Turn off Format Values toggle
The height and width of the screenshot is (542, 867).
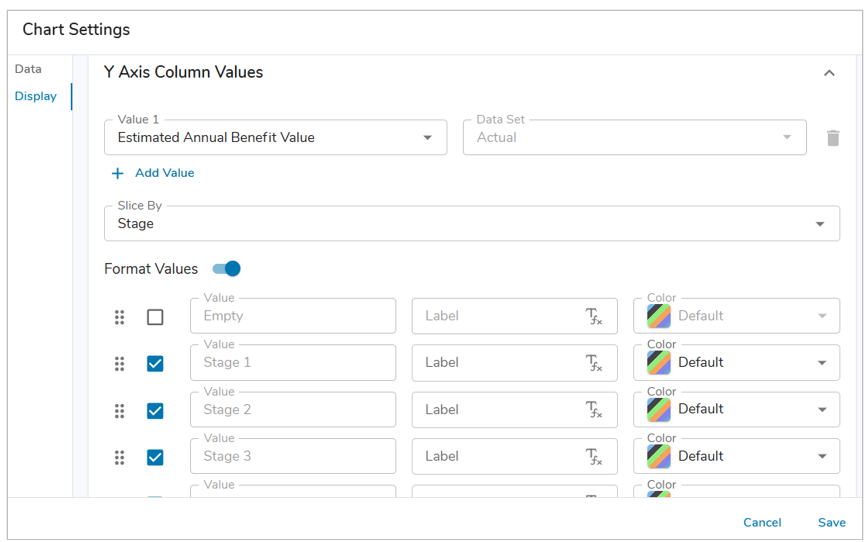coord(227,269)
